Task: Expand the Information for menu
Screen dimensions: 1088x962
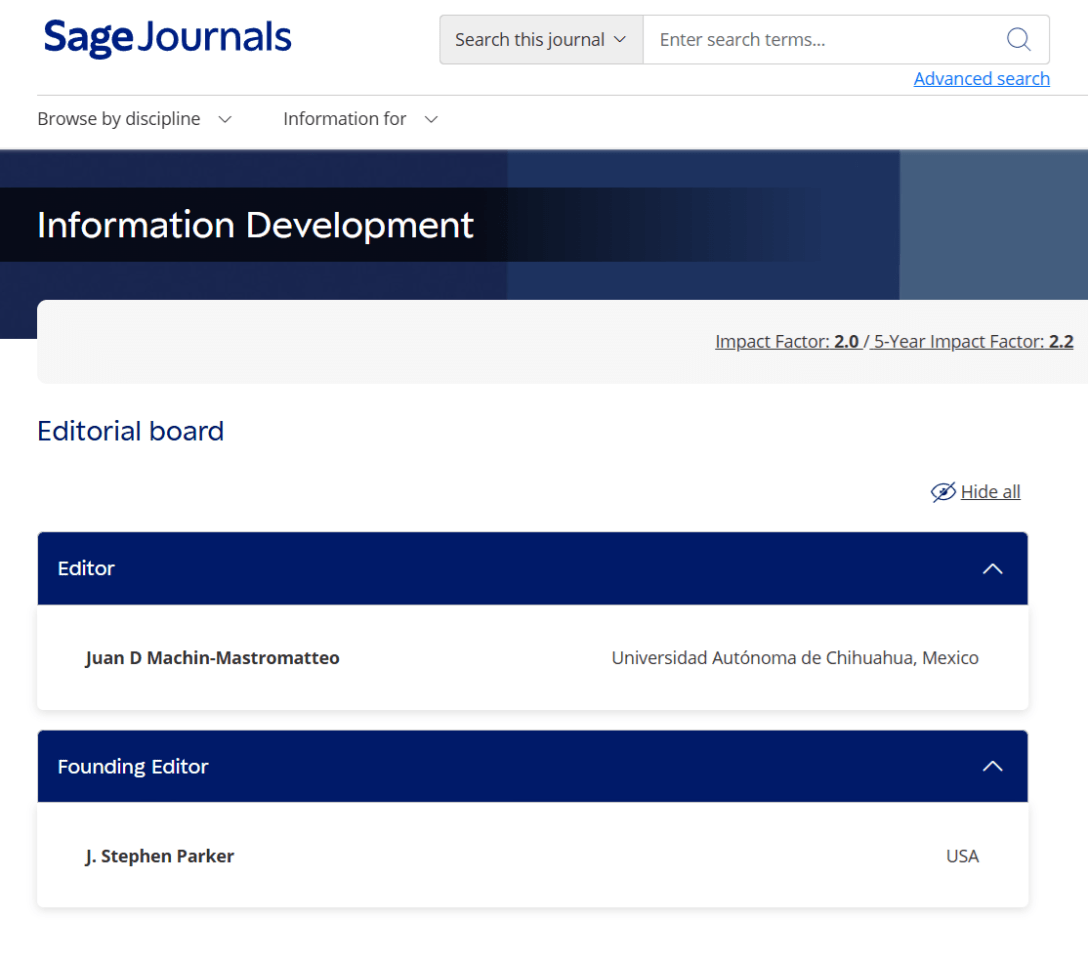Action: (x=345, y=119)
